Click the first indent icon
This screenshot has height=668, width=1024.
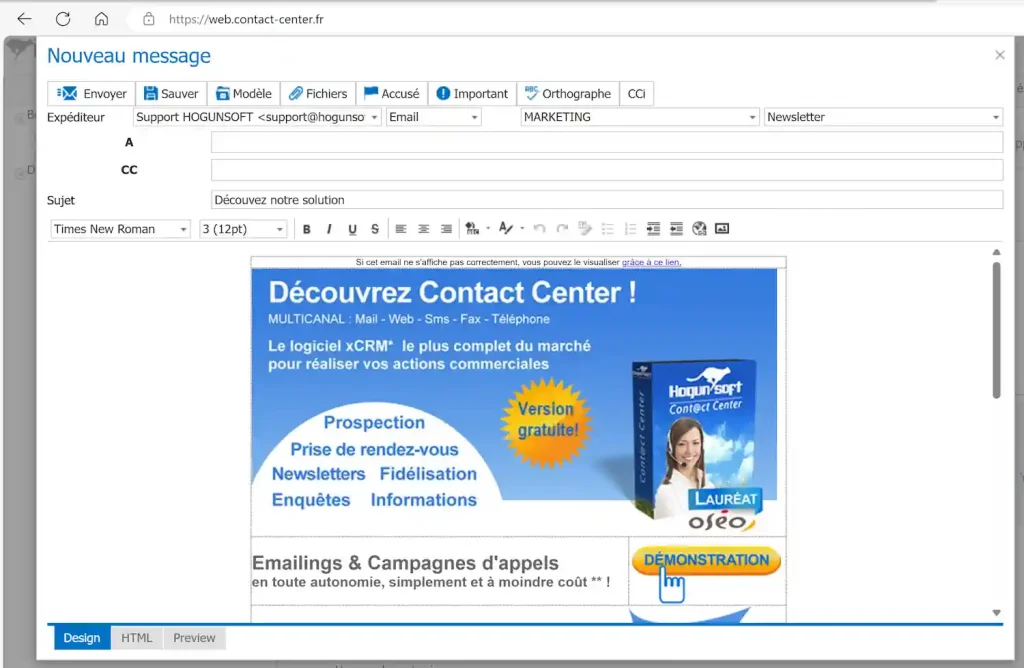[653, 229]
